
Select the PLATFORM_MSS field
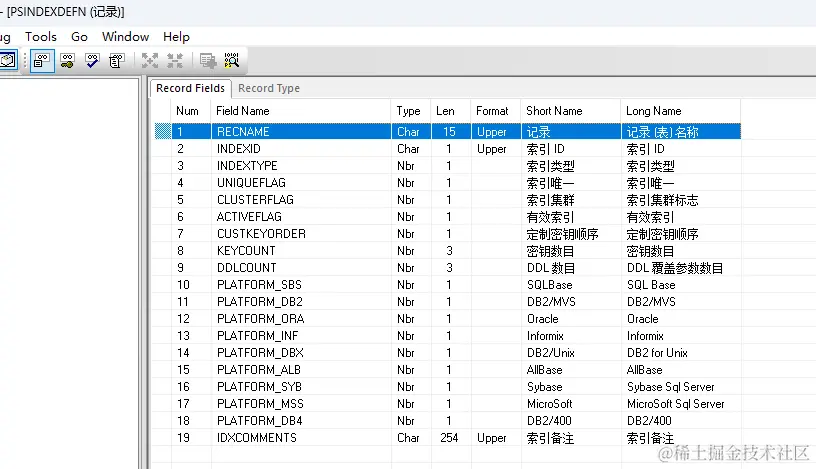260,403
